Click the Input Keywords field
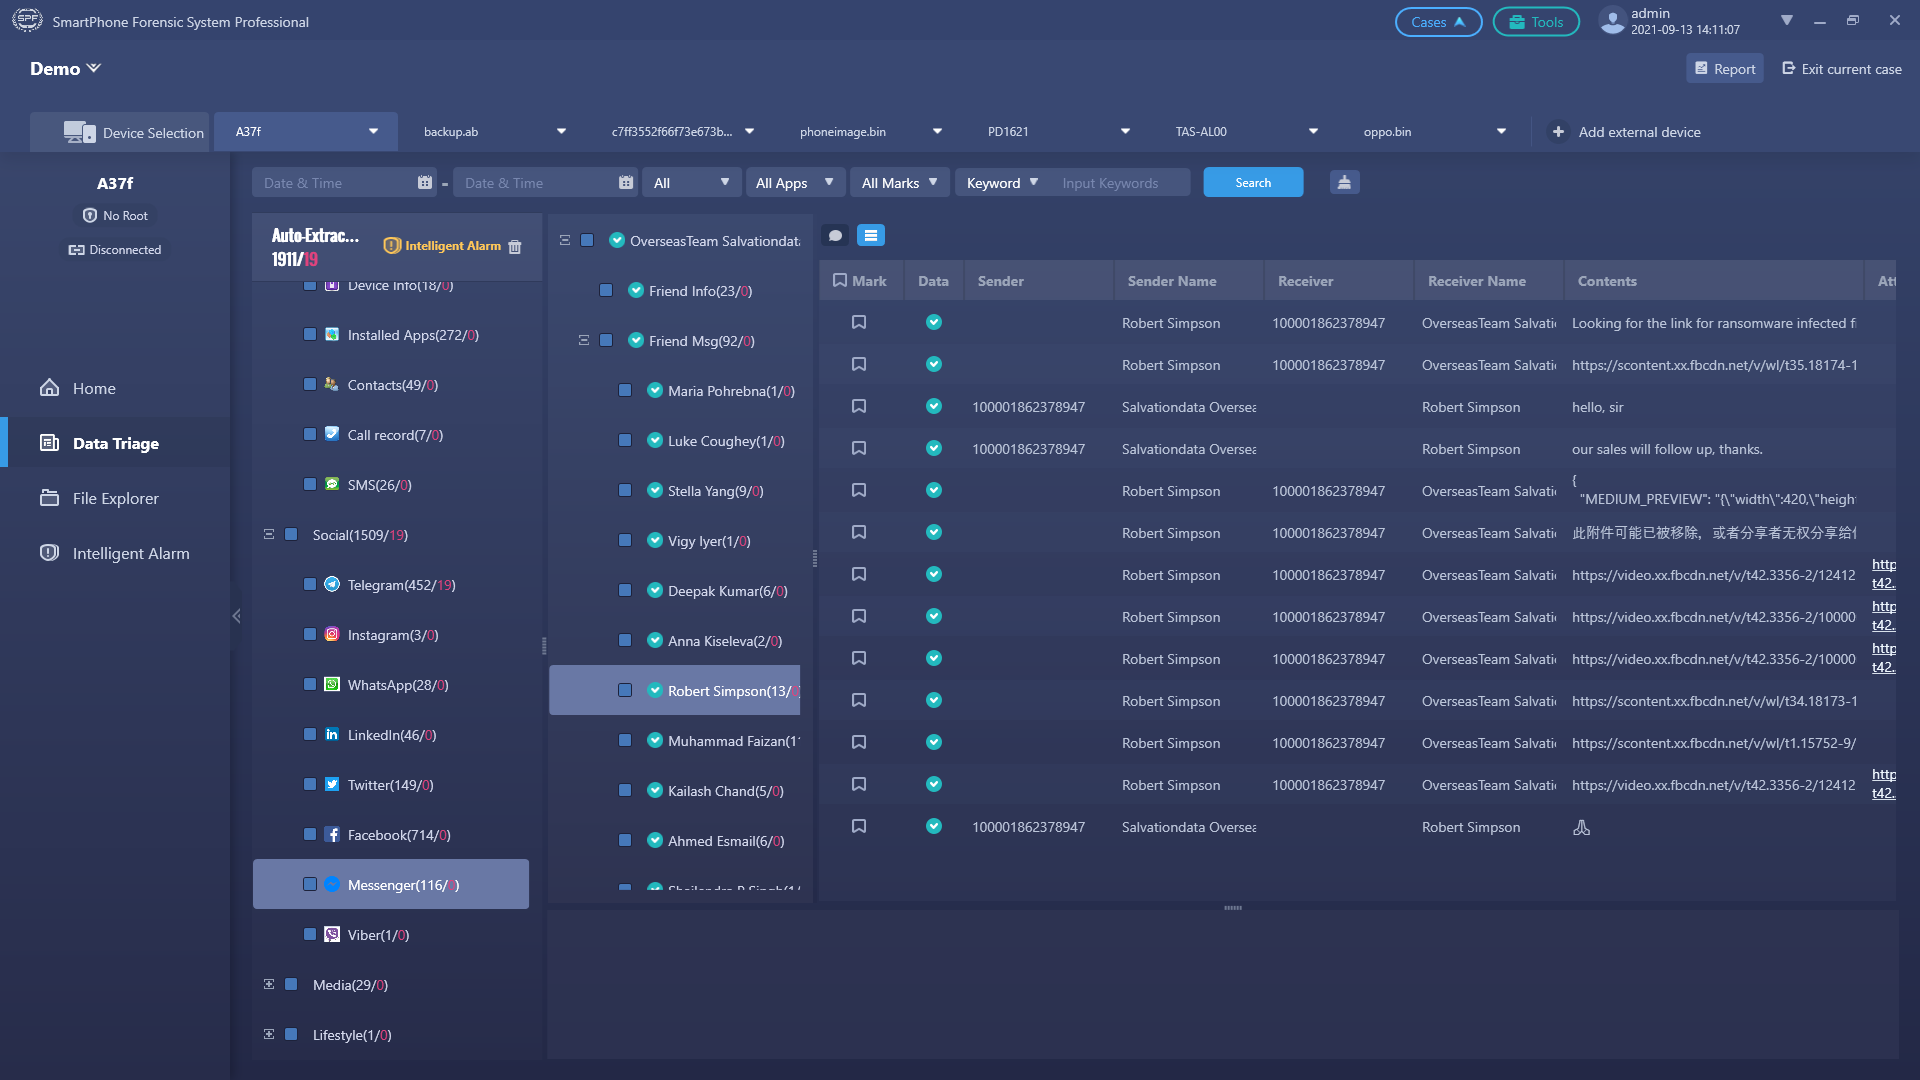This screenshot has width=1920, height=1080. [x=1122, y=183]
